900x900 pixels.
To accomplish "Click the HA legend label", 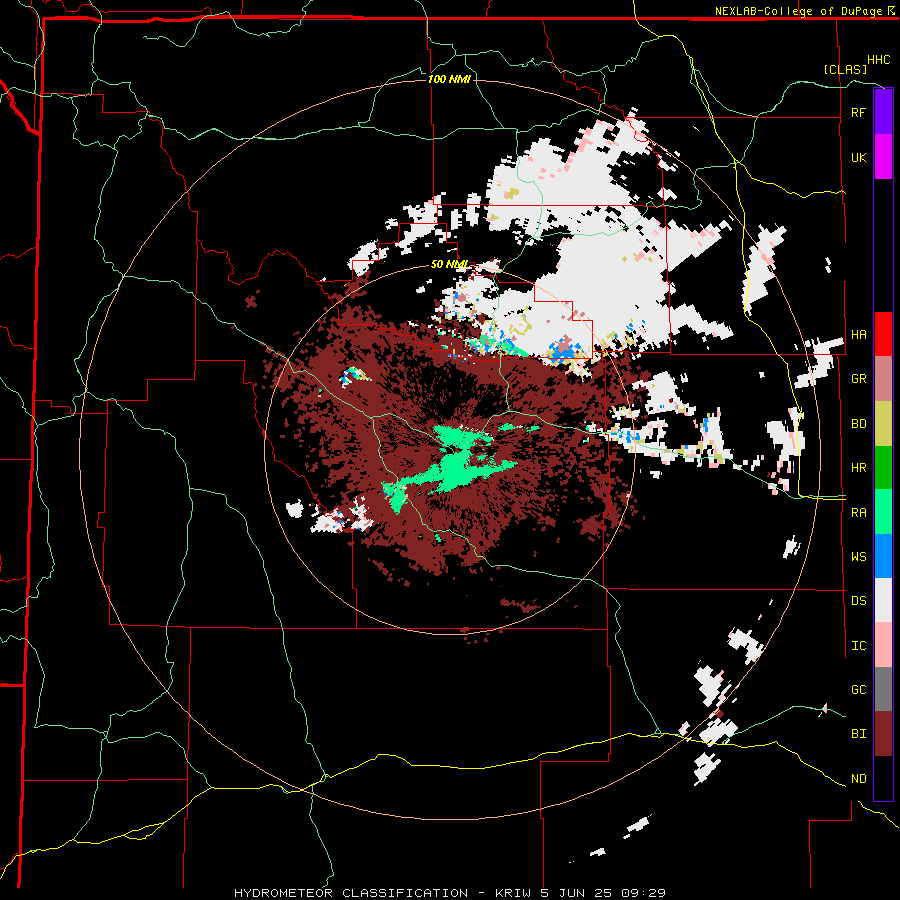I will click(x=858, y=335).
